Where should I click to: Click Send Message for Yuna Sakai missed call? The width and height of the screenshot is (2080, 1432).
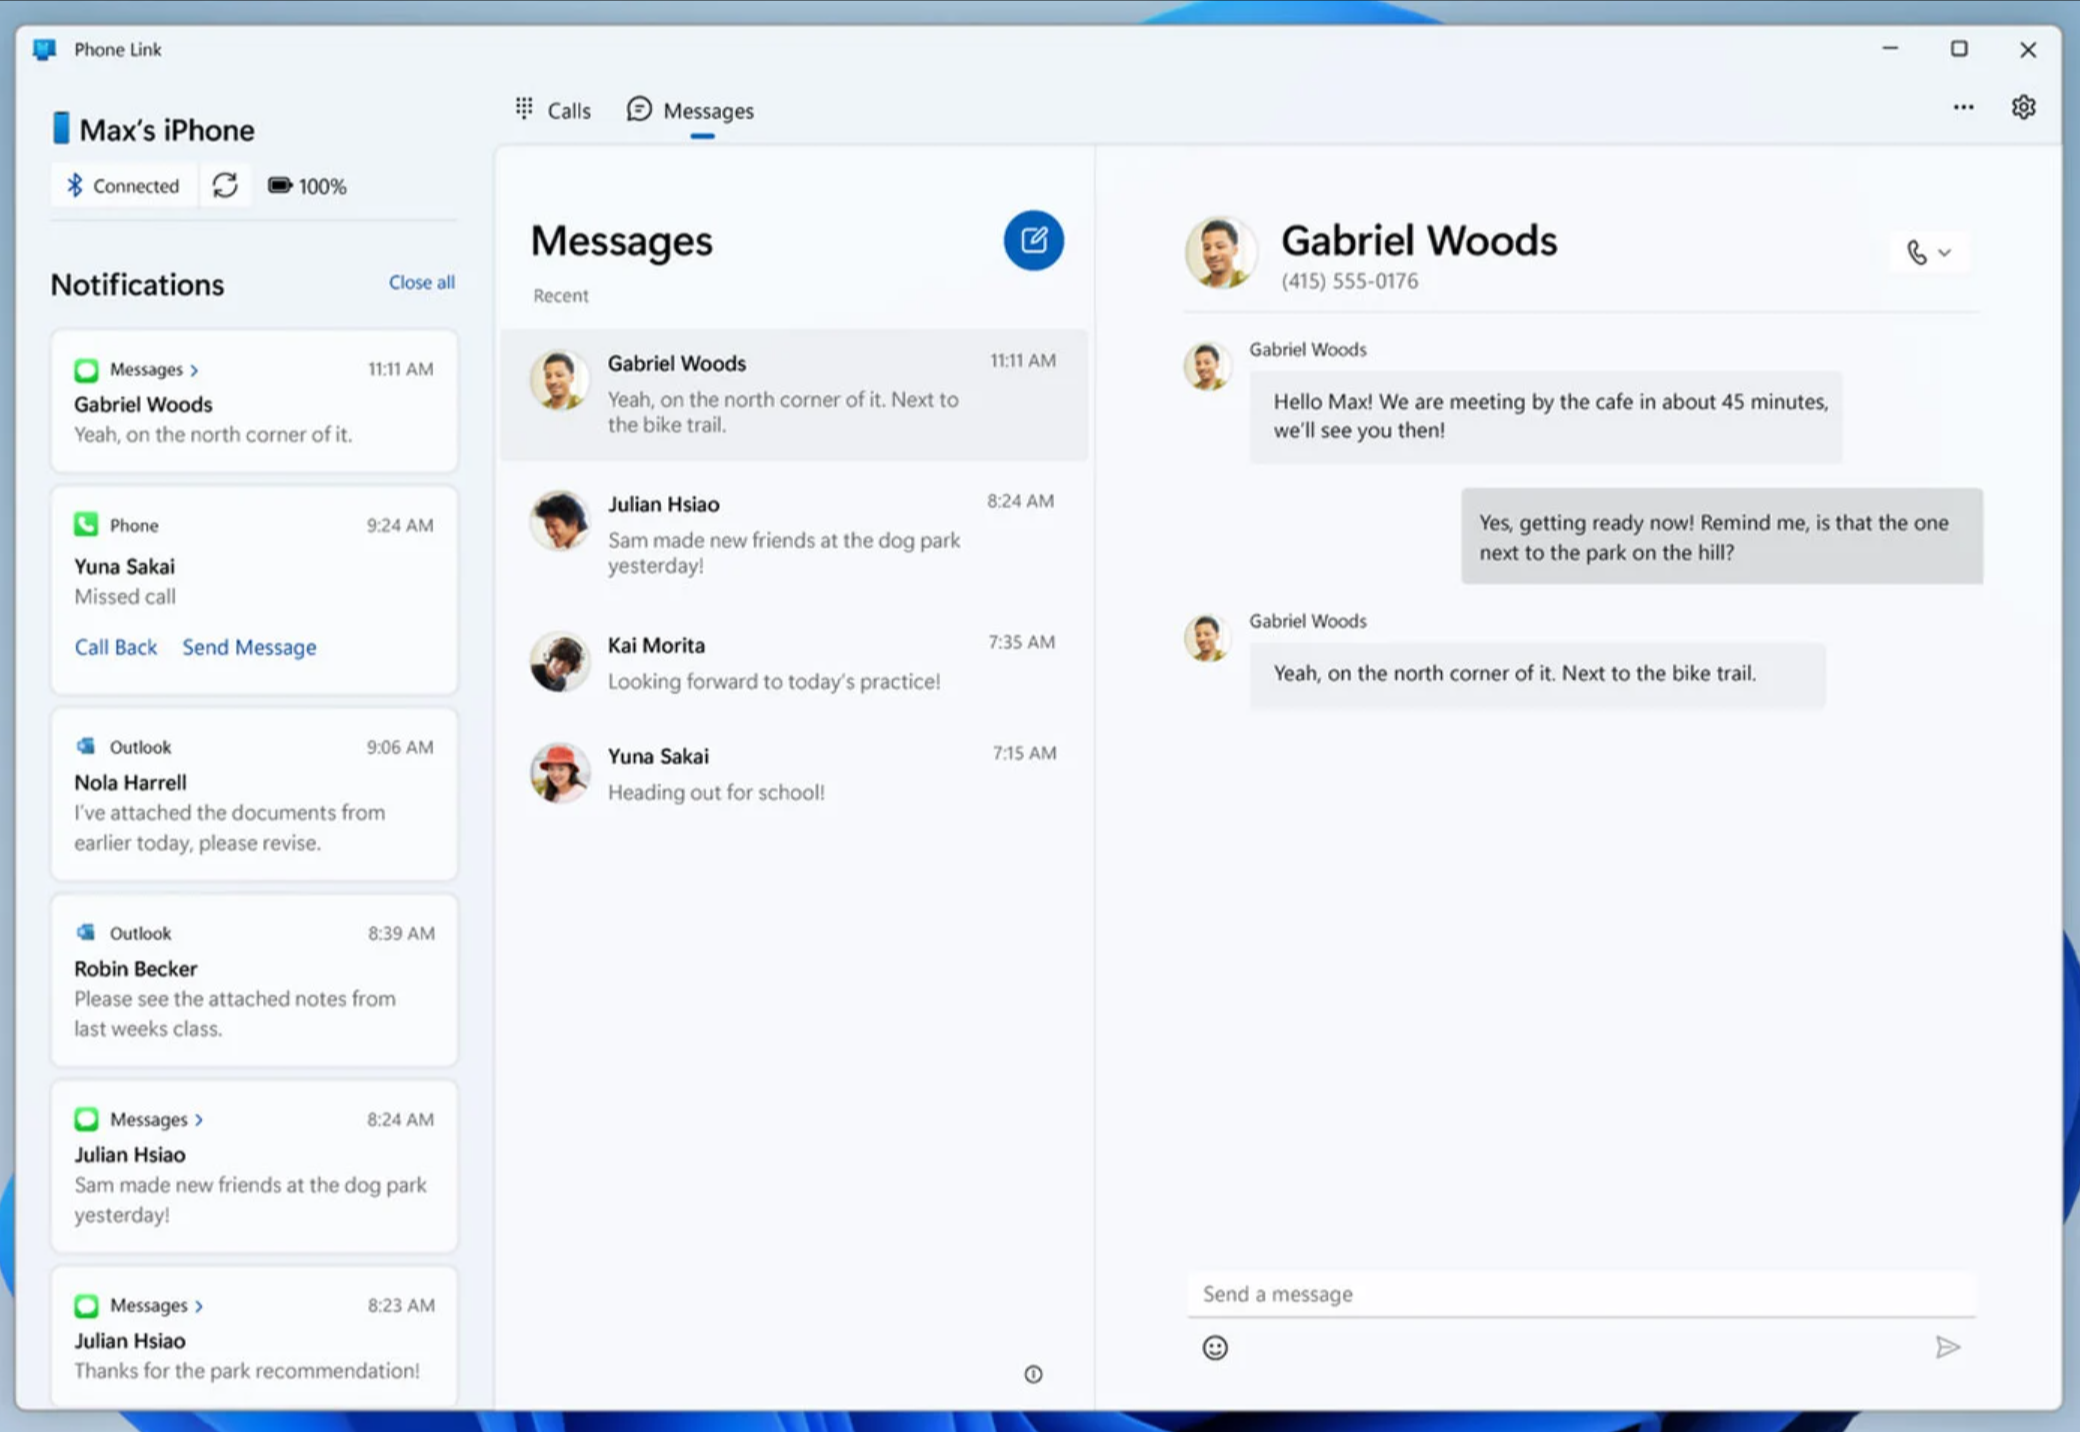click(x=249, y=647)
